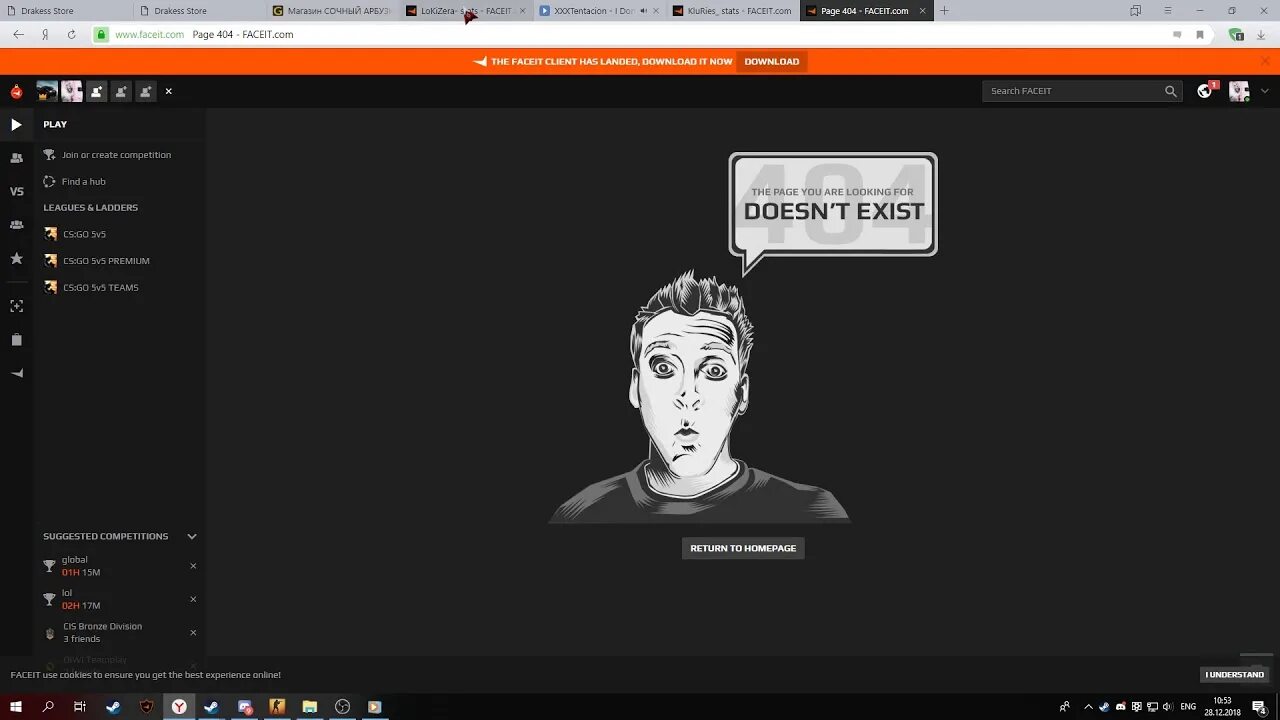Click I UNDERSTAND cookie button
1280x720 pixels.
coord(1235,675)
